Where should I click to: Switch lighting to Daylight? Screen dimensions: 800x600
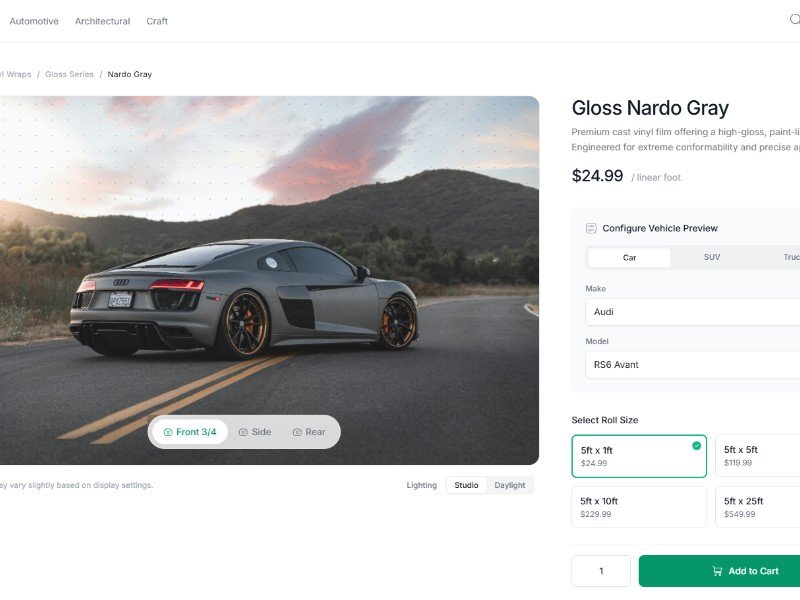click(x=509, y=485)
